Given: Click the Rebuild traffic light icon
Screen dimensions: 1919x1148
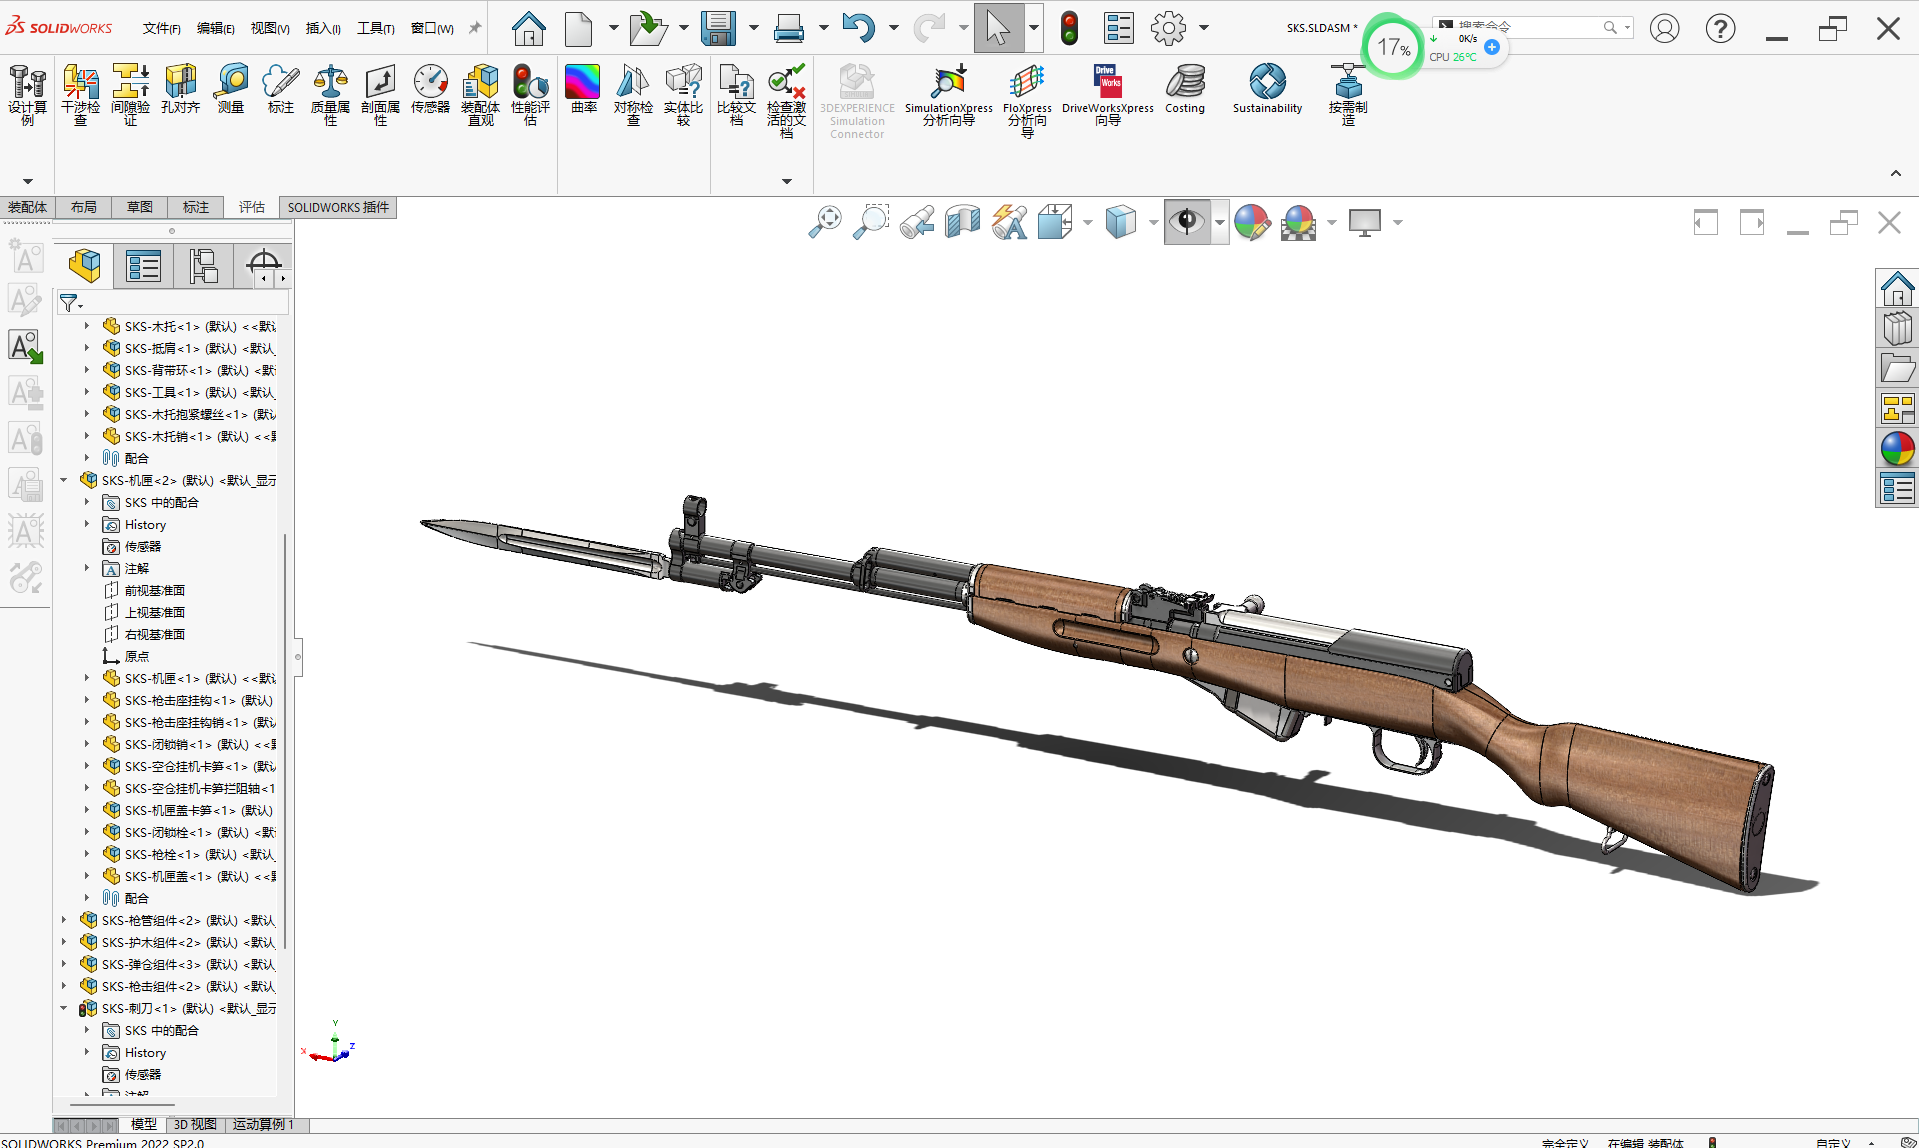Looking at the screenshot, I should click(x=1069, y=28).
